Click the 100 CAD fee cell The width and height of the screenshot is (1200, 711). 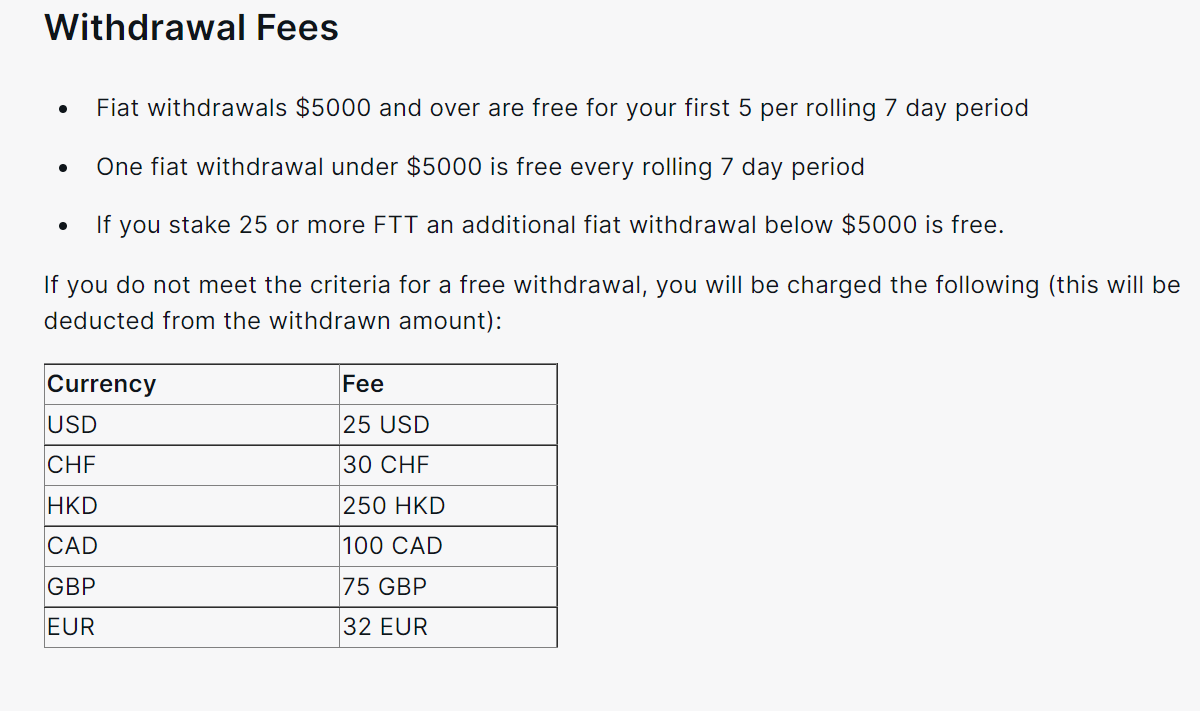pyautogui.click(x=392, y=546)
